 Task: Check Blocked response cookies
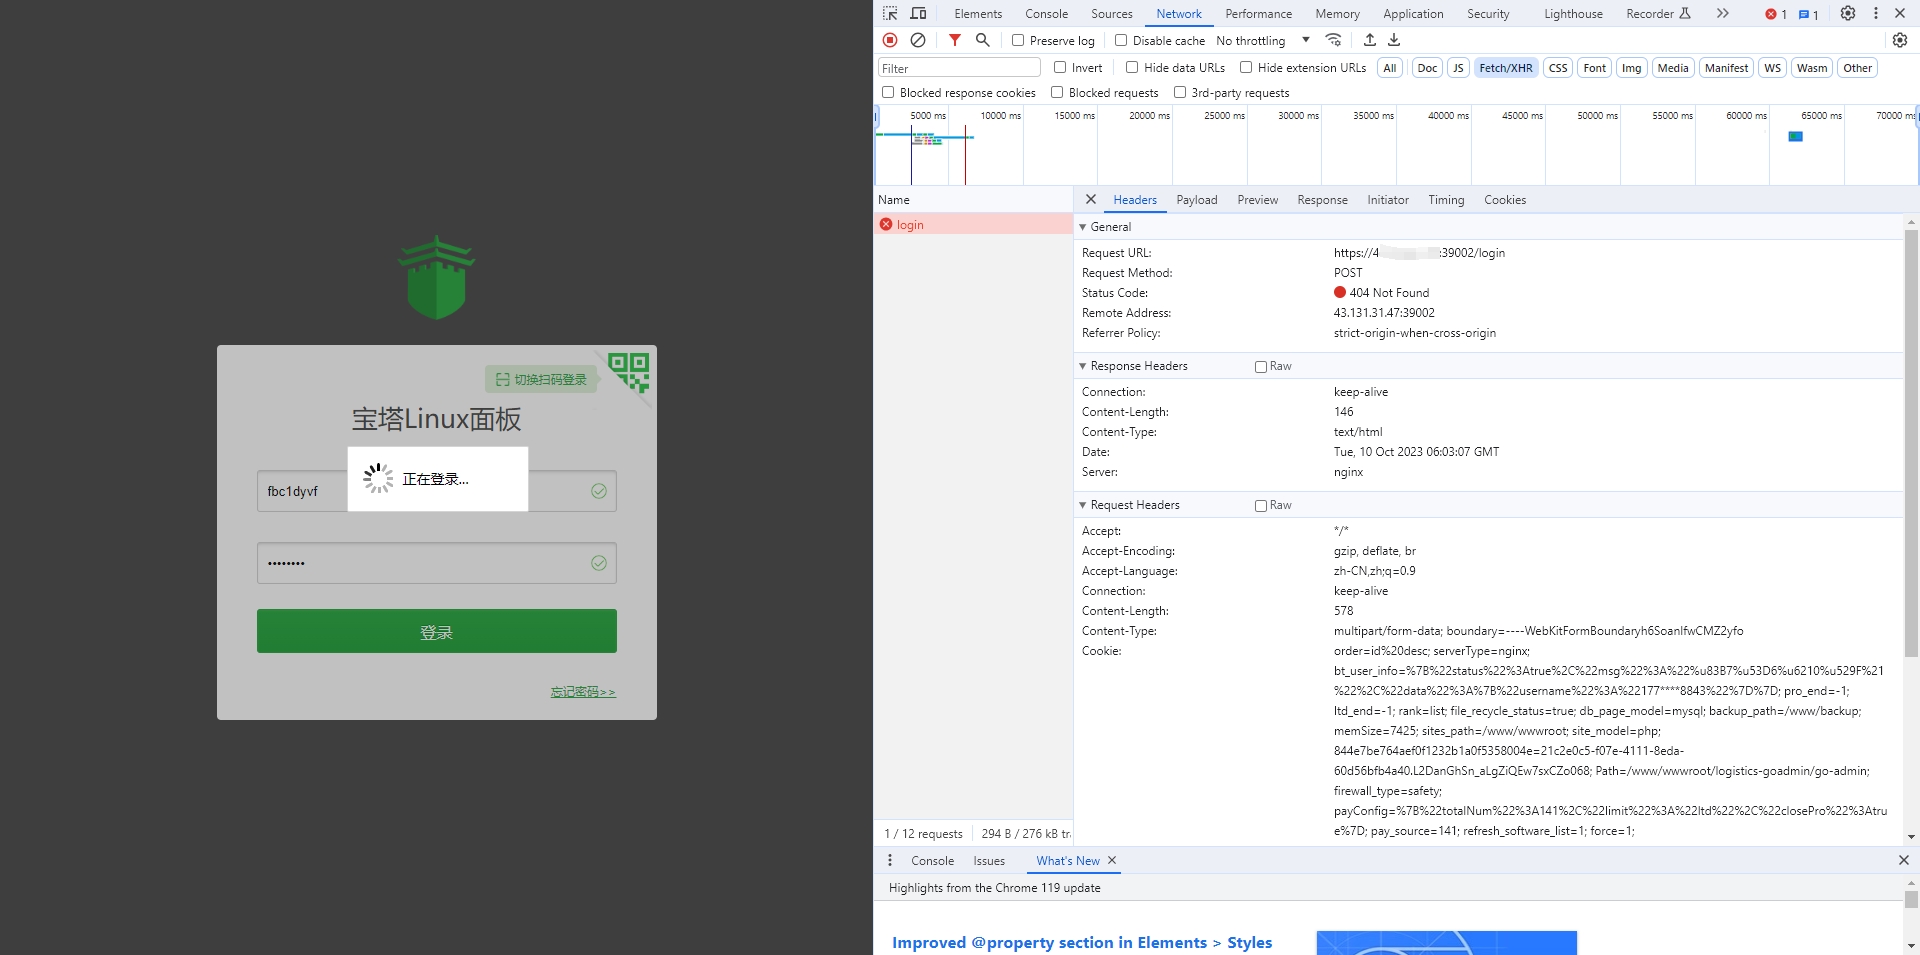click(x=888, y=92)
